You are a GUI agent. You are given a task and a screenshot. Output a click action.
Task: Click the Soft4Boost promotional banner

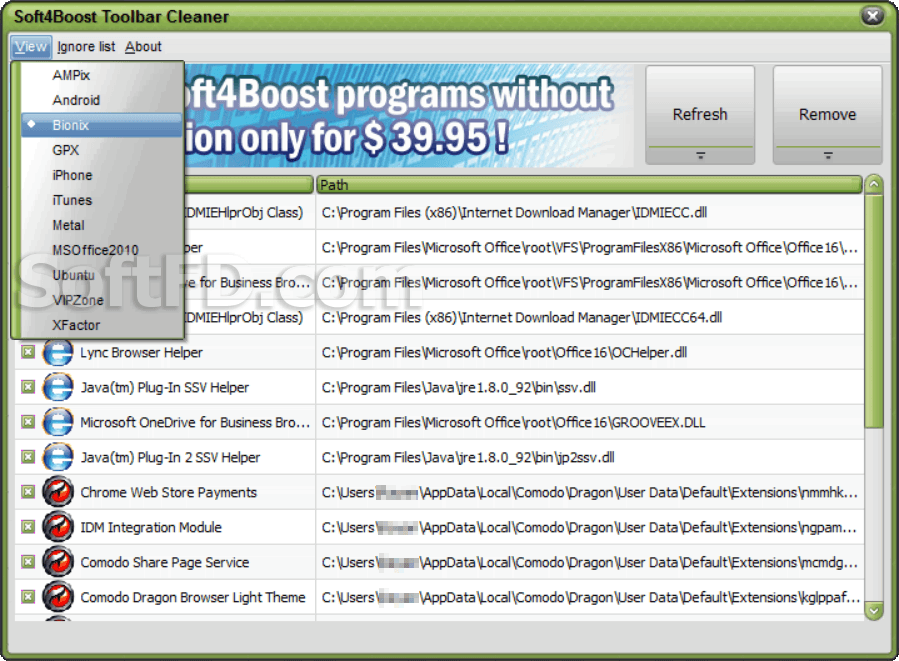[409, 116]
